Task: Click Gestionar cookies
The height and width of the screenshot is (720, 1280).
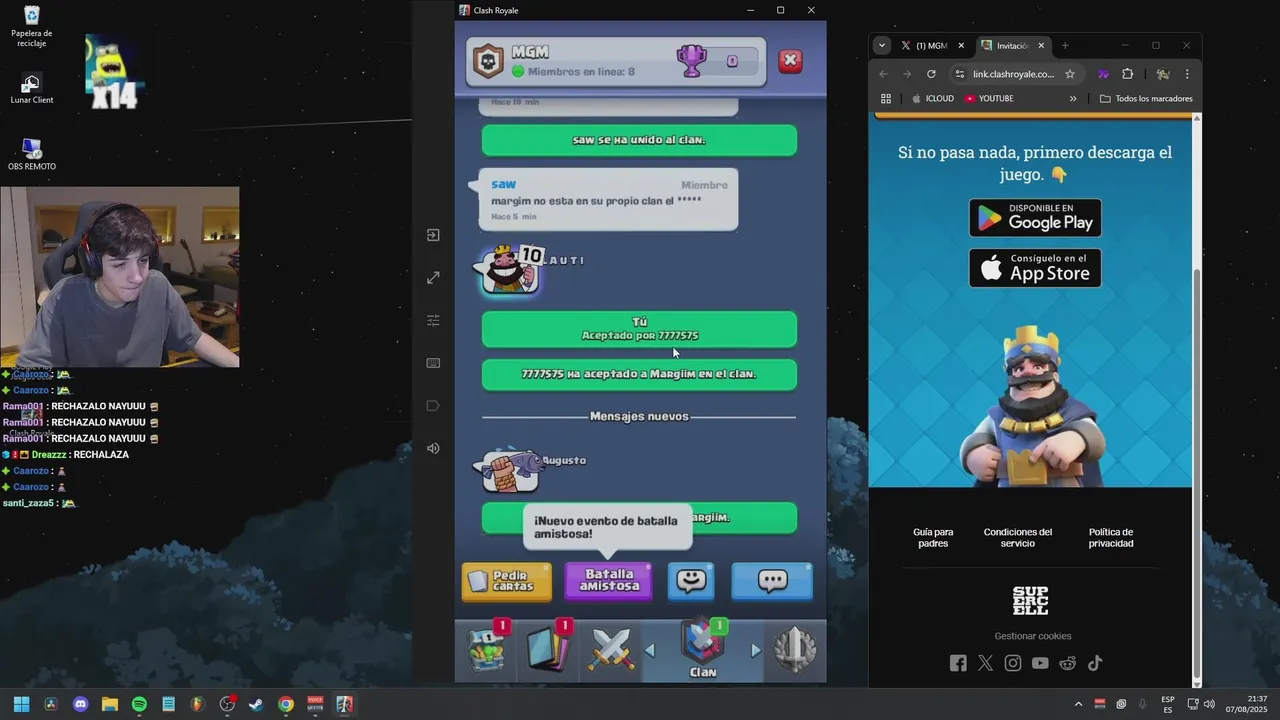Action: coord(1032,636)
